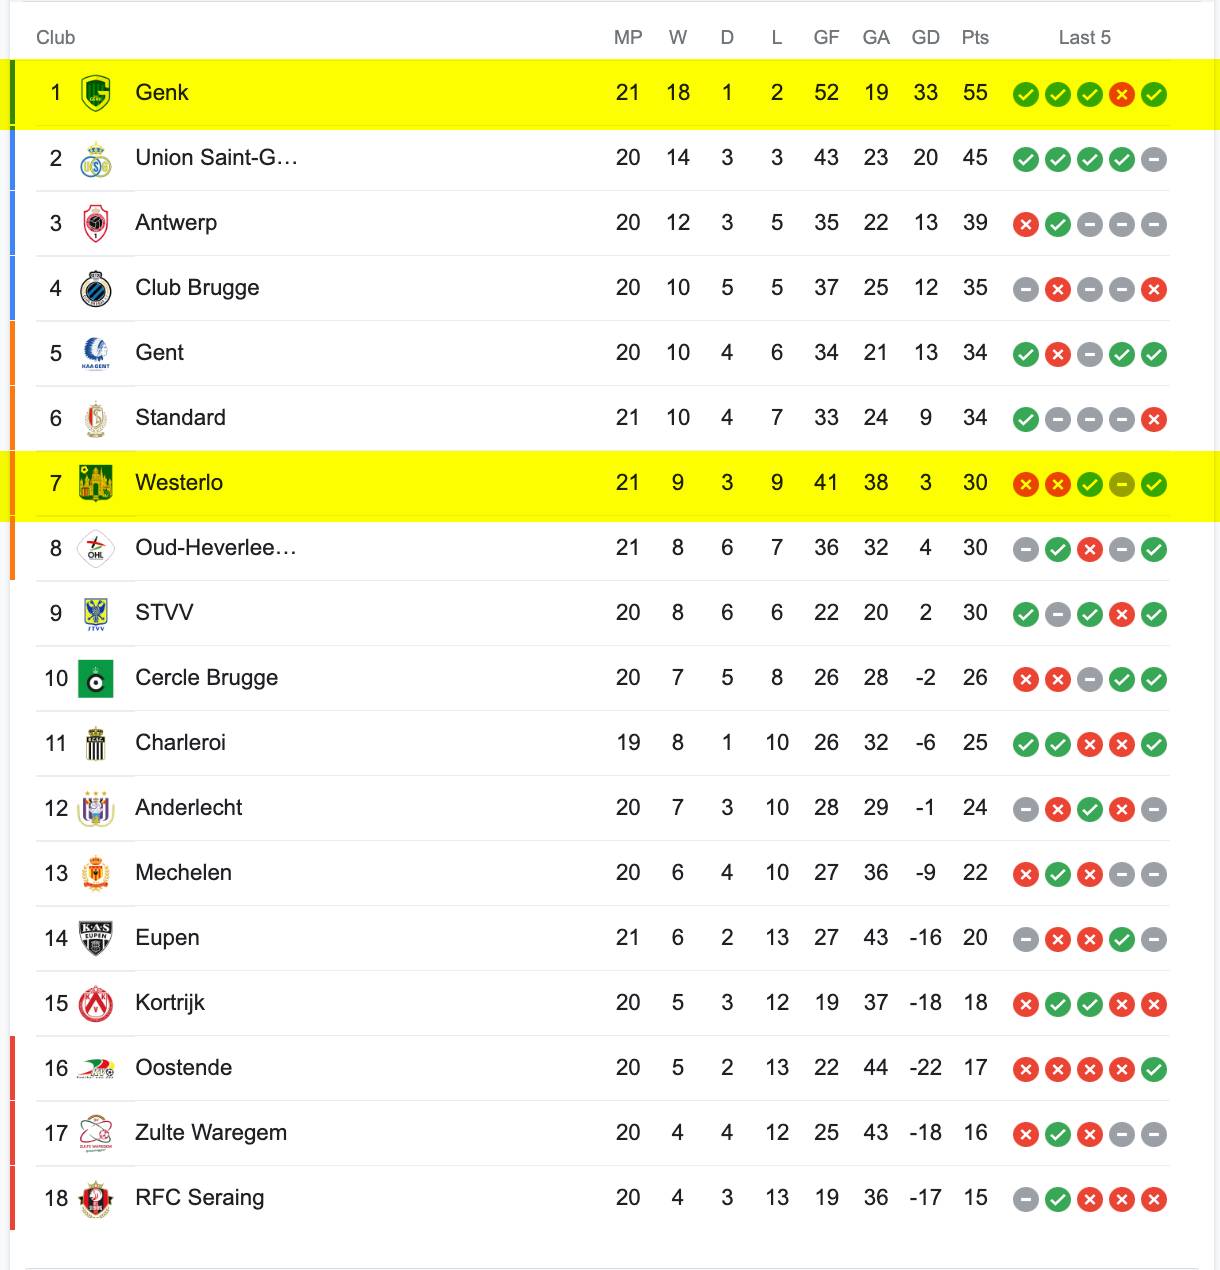Click the RFC Seraing crest icon

coord(96,1198)
